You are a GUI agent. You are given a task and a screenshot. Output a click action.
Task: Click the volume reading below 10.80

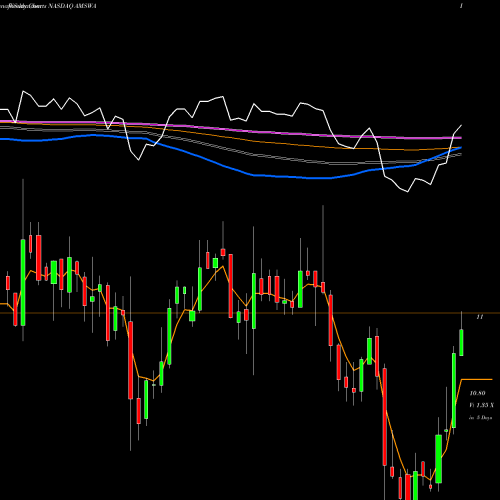click(x=481, y=405)
